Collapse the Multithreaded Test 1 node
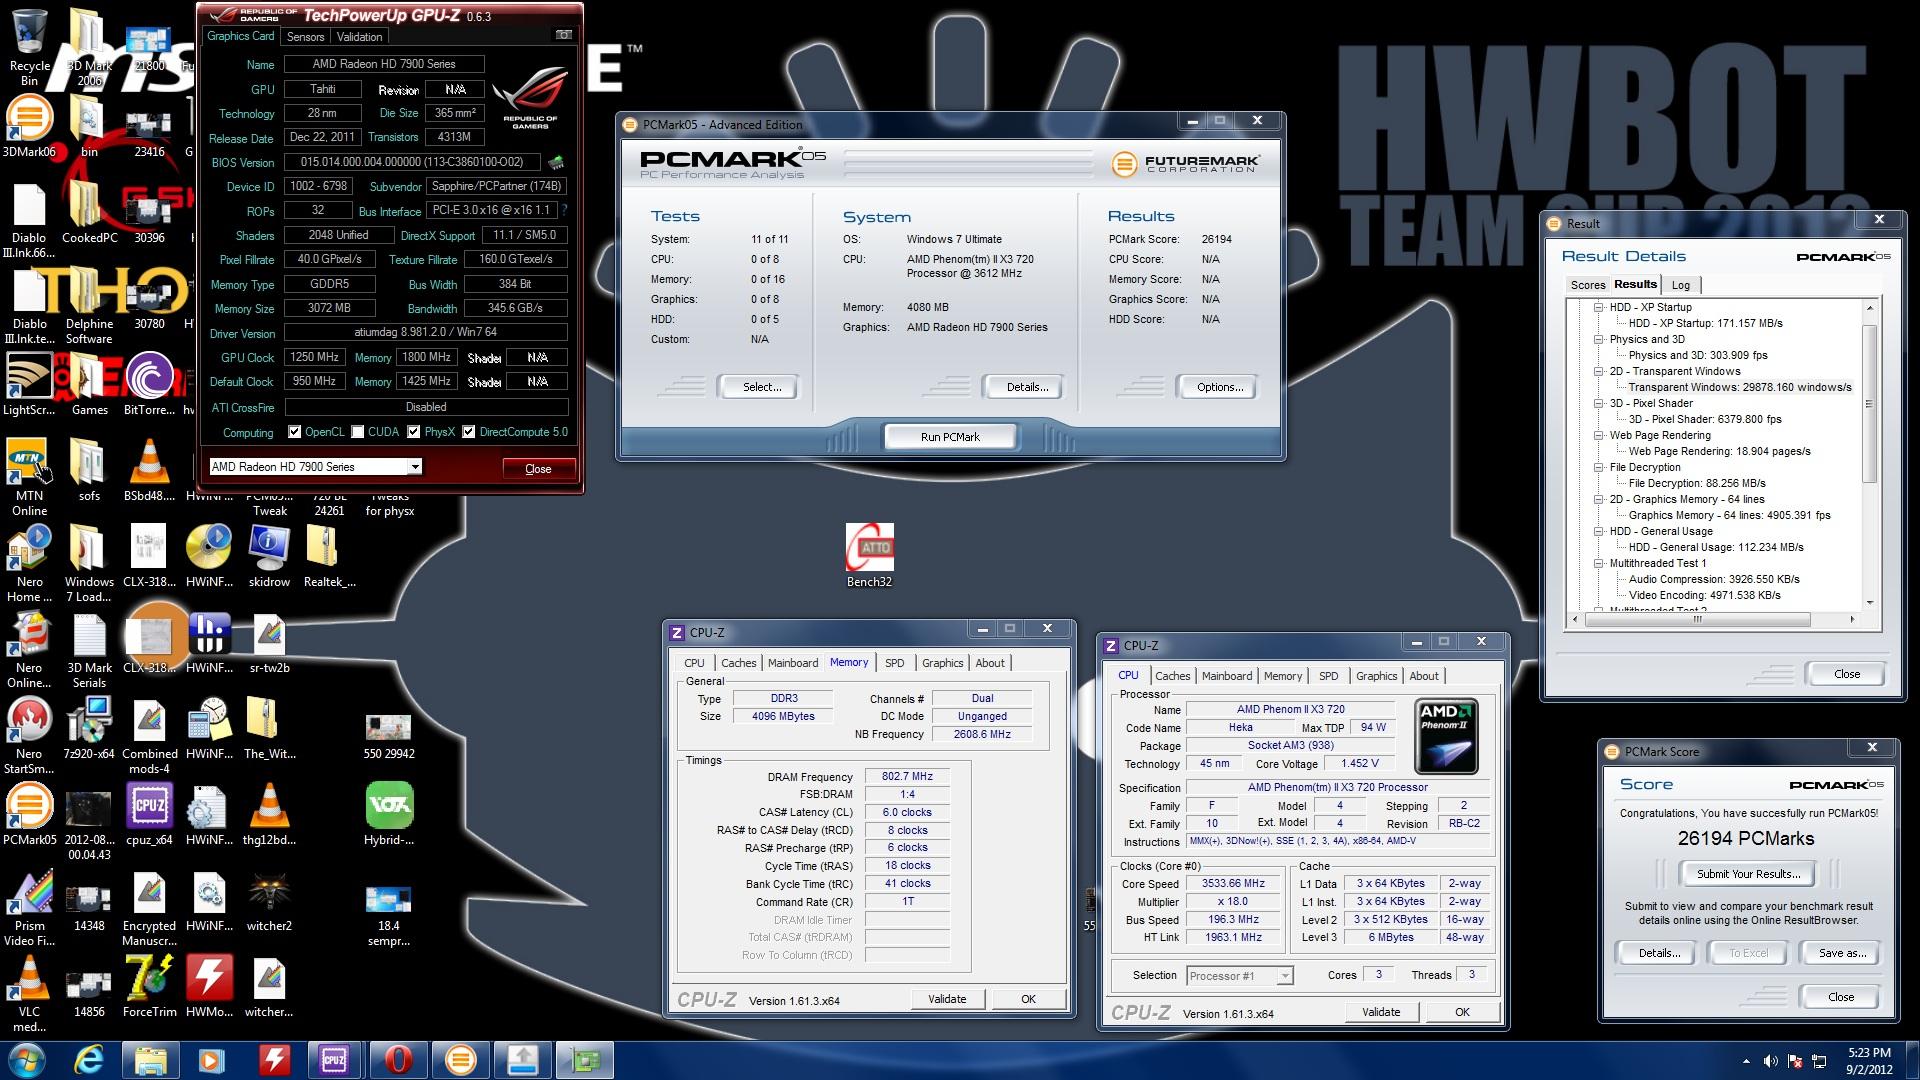The image size is (1920, 1080). (x=1599, y=563)
